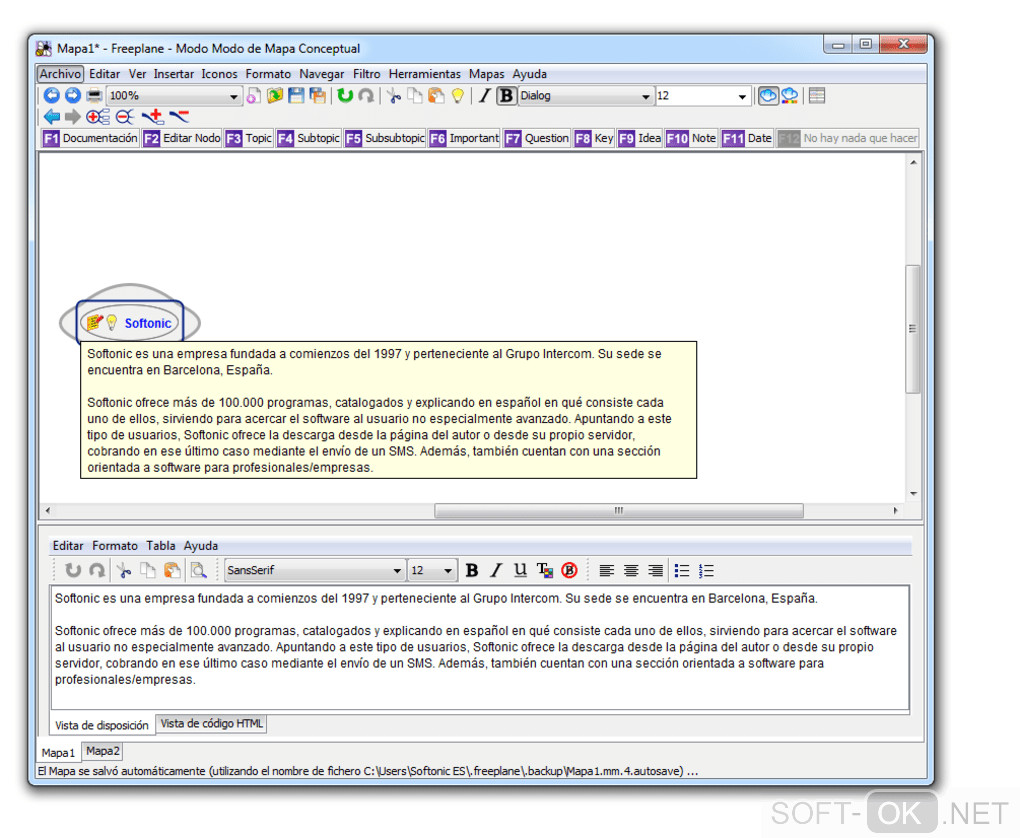
Task: Create a new map document
Action: tap(254, 96)
